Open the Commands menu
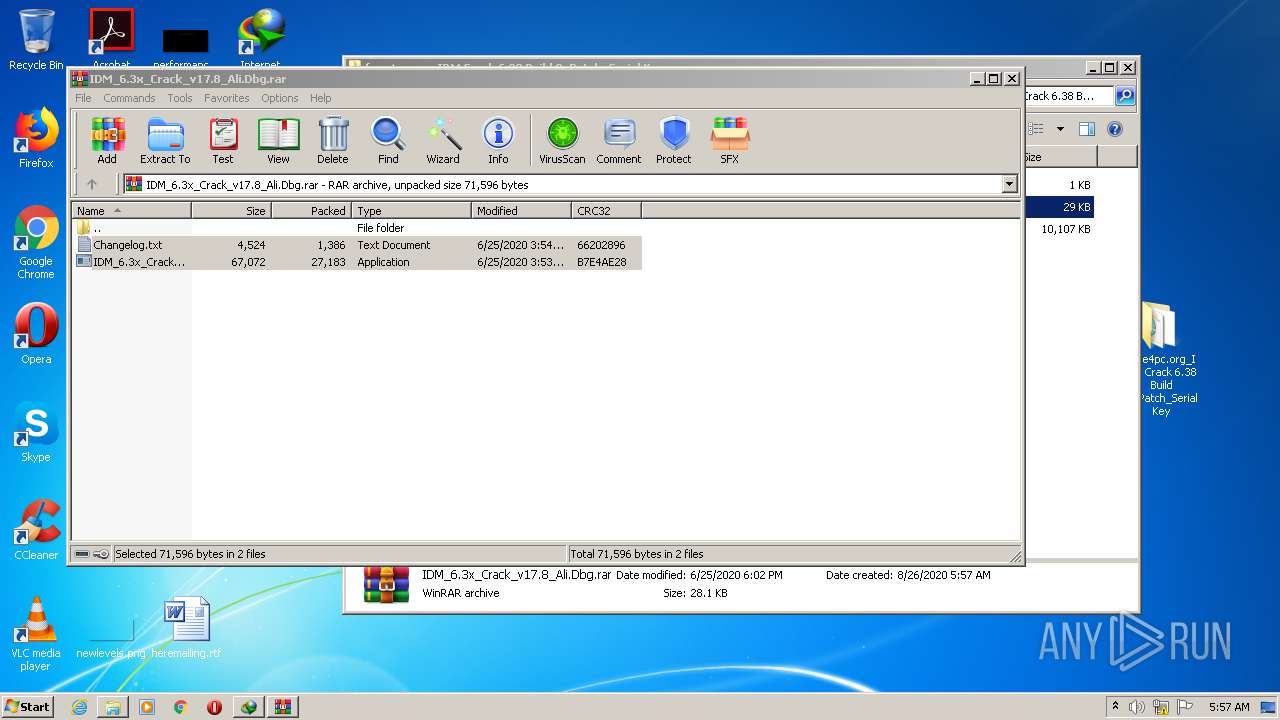The width and height of the screenshot is (1280, 720). click(x=129, y=98)
